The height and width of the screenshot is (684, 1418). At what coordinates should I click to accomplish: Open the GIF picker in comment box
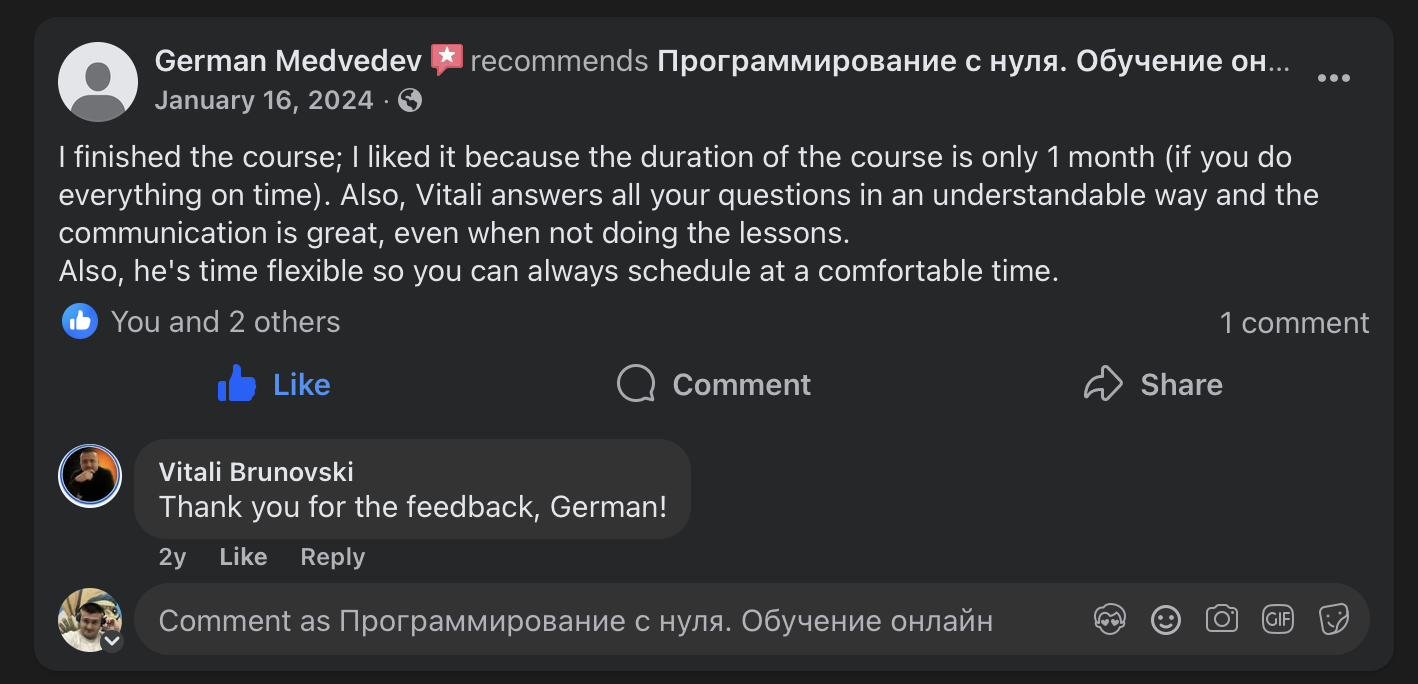[1278, 620]
